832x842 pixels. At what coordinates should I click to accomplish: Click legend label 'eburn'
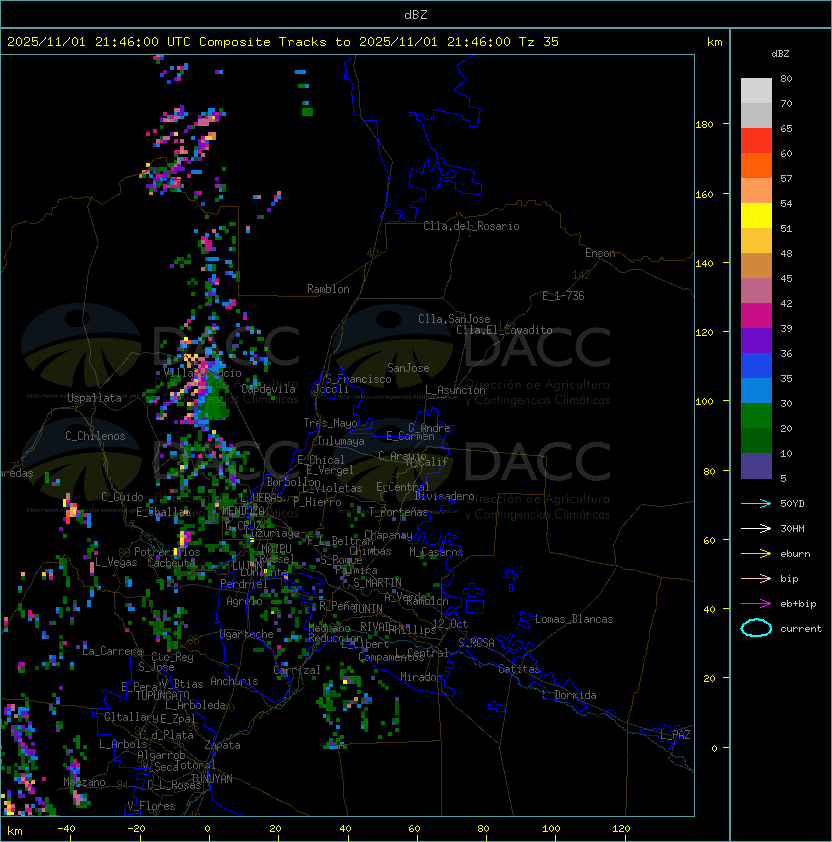(795, 554)
